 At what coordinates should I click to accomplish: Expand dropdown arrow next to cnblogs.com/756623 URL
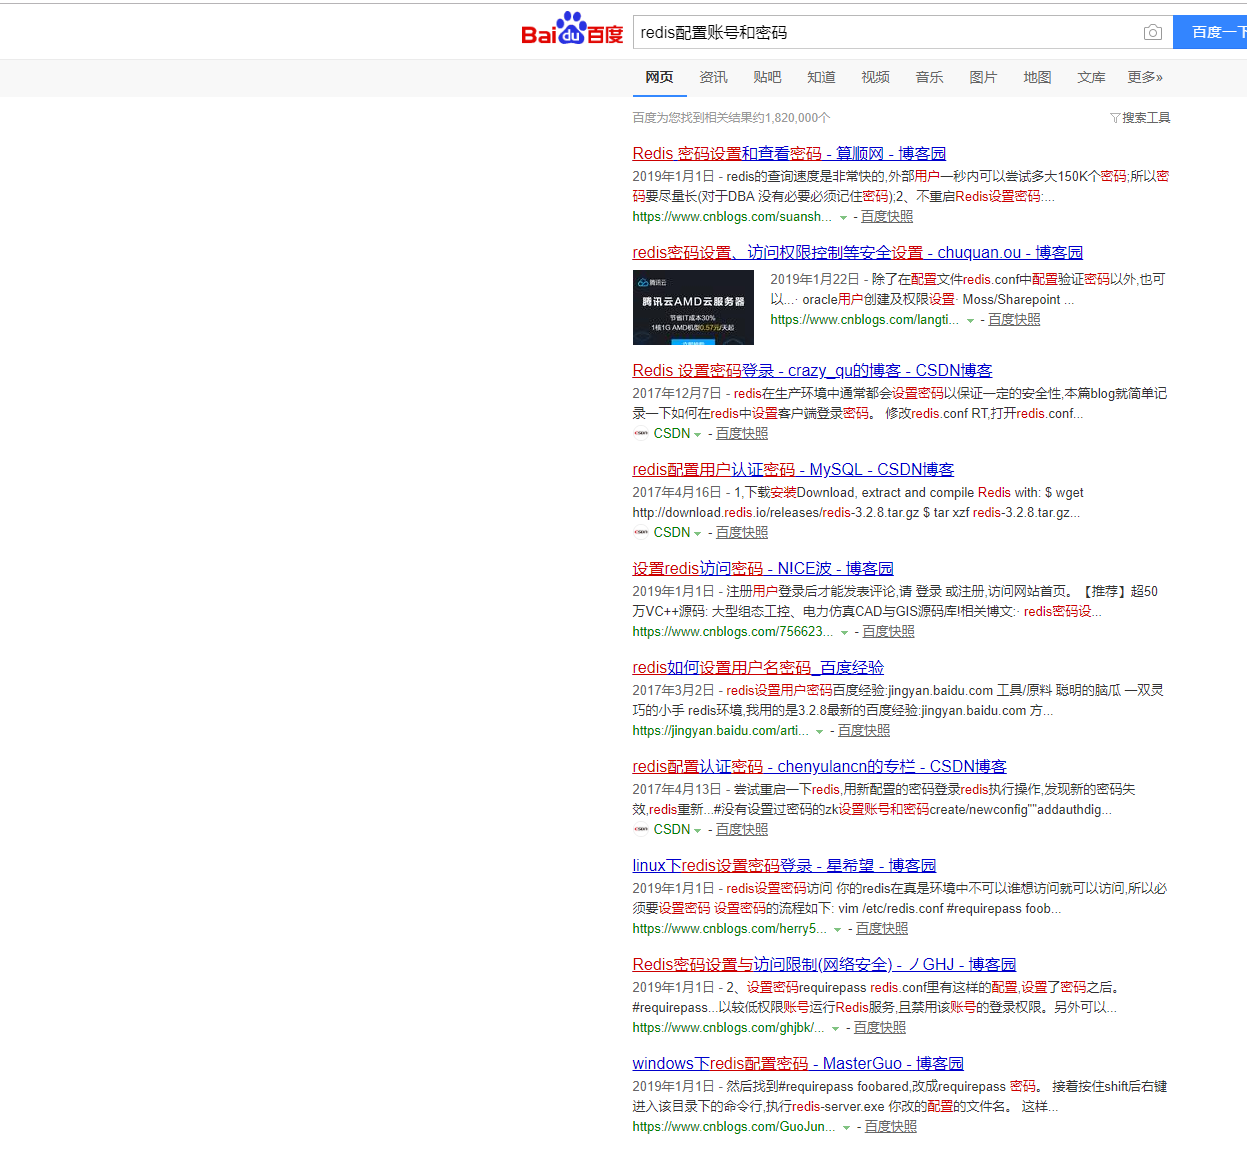point(844,632)
